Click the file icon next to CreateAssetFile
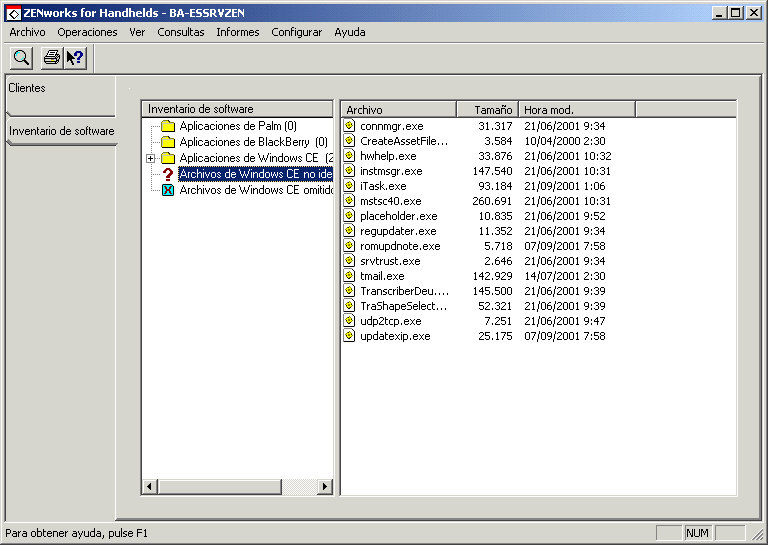 (349, 141)
